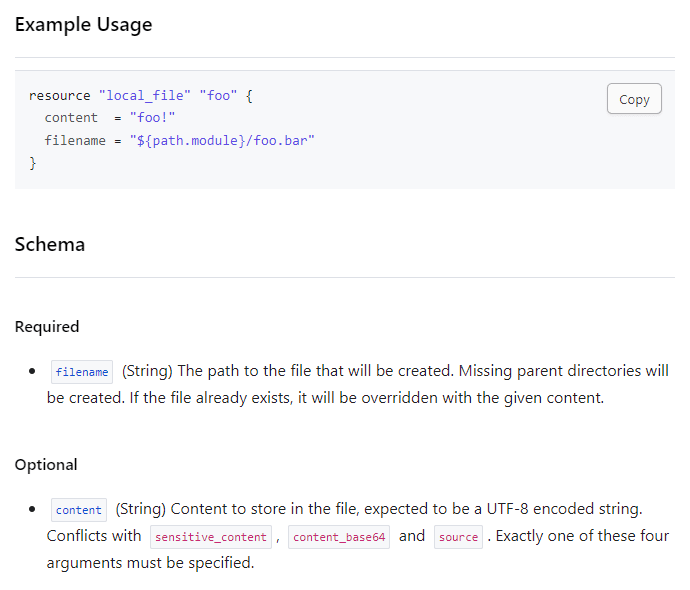Click text "overridden with the given content"
Viewport: 690px width, 590px height.
coord(482,398)
